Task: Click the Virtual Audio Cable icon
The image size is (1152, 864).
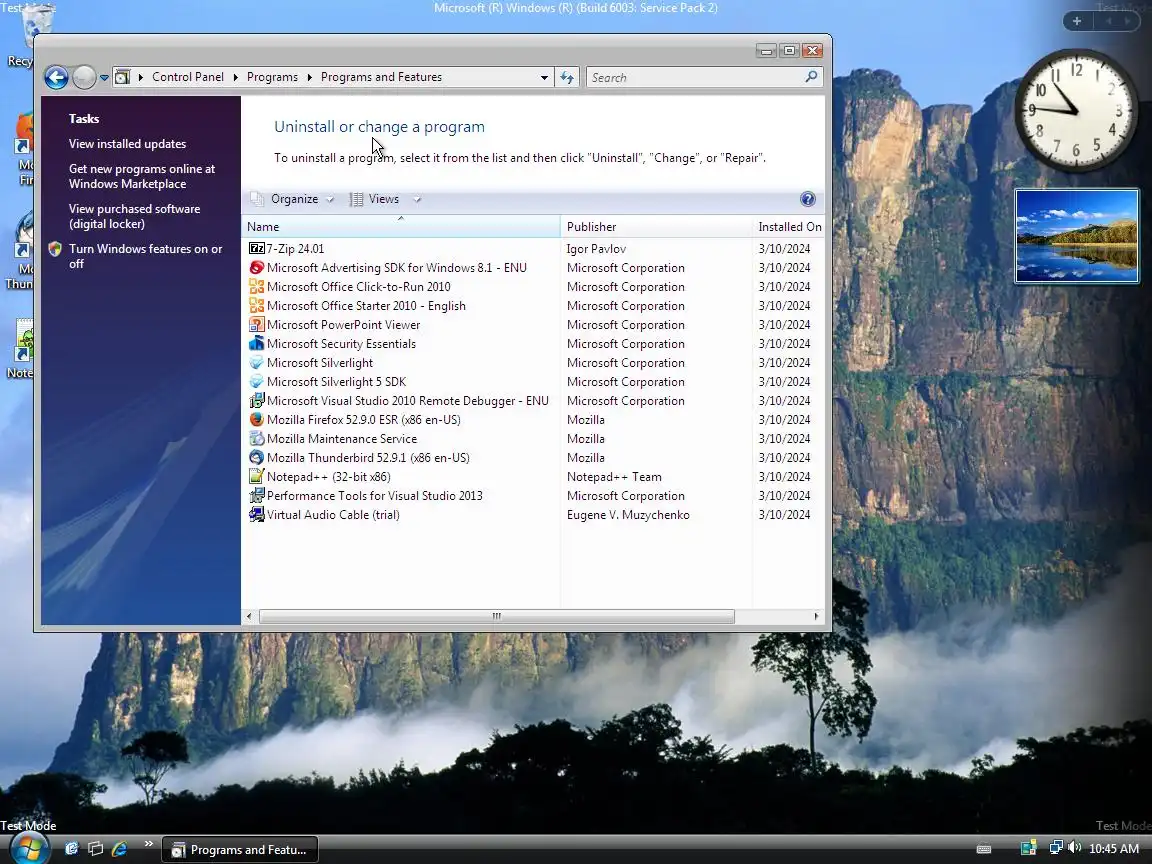Action: pyautogui.click(x=256, y=515)
